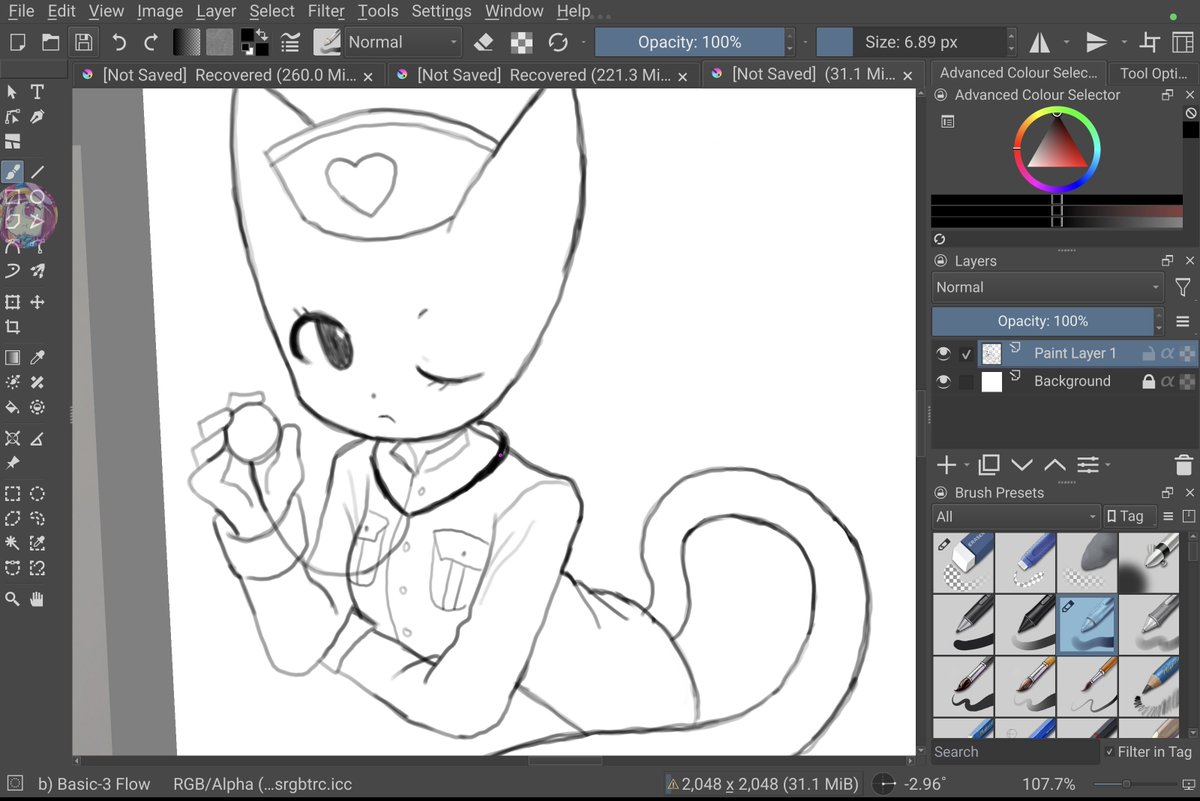The width and height of the screenshot is (1200, 801).
Task: Select the Measure tool
Action: point(37,438)
